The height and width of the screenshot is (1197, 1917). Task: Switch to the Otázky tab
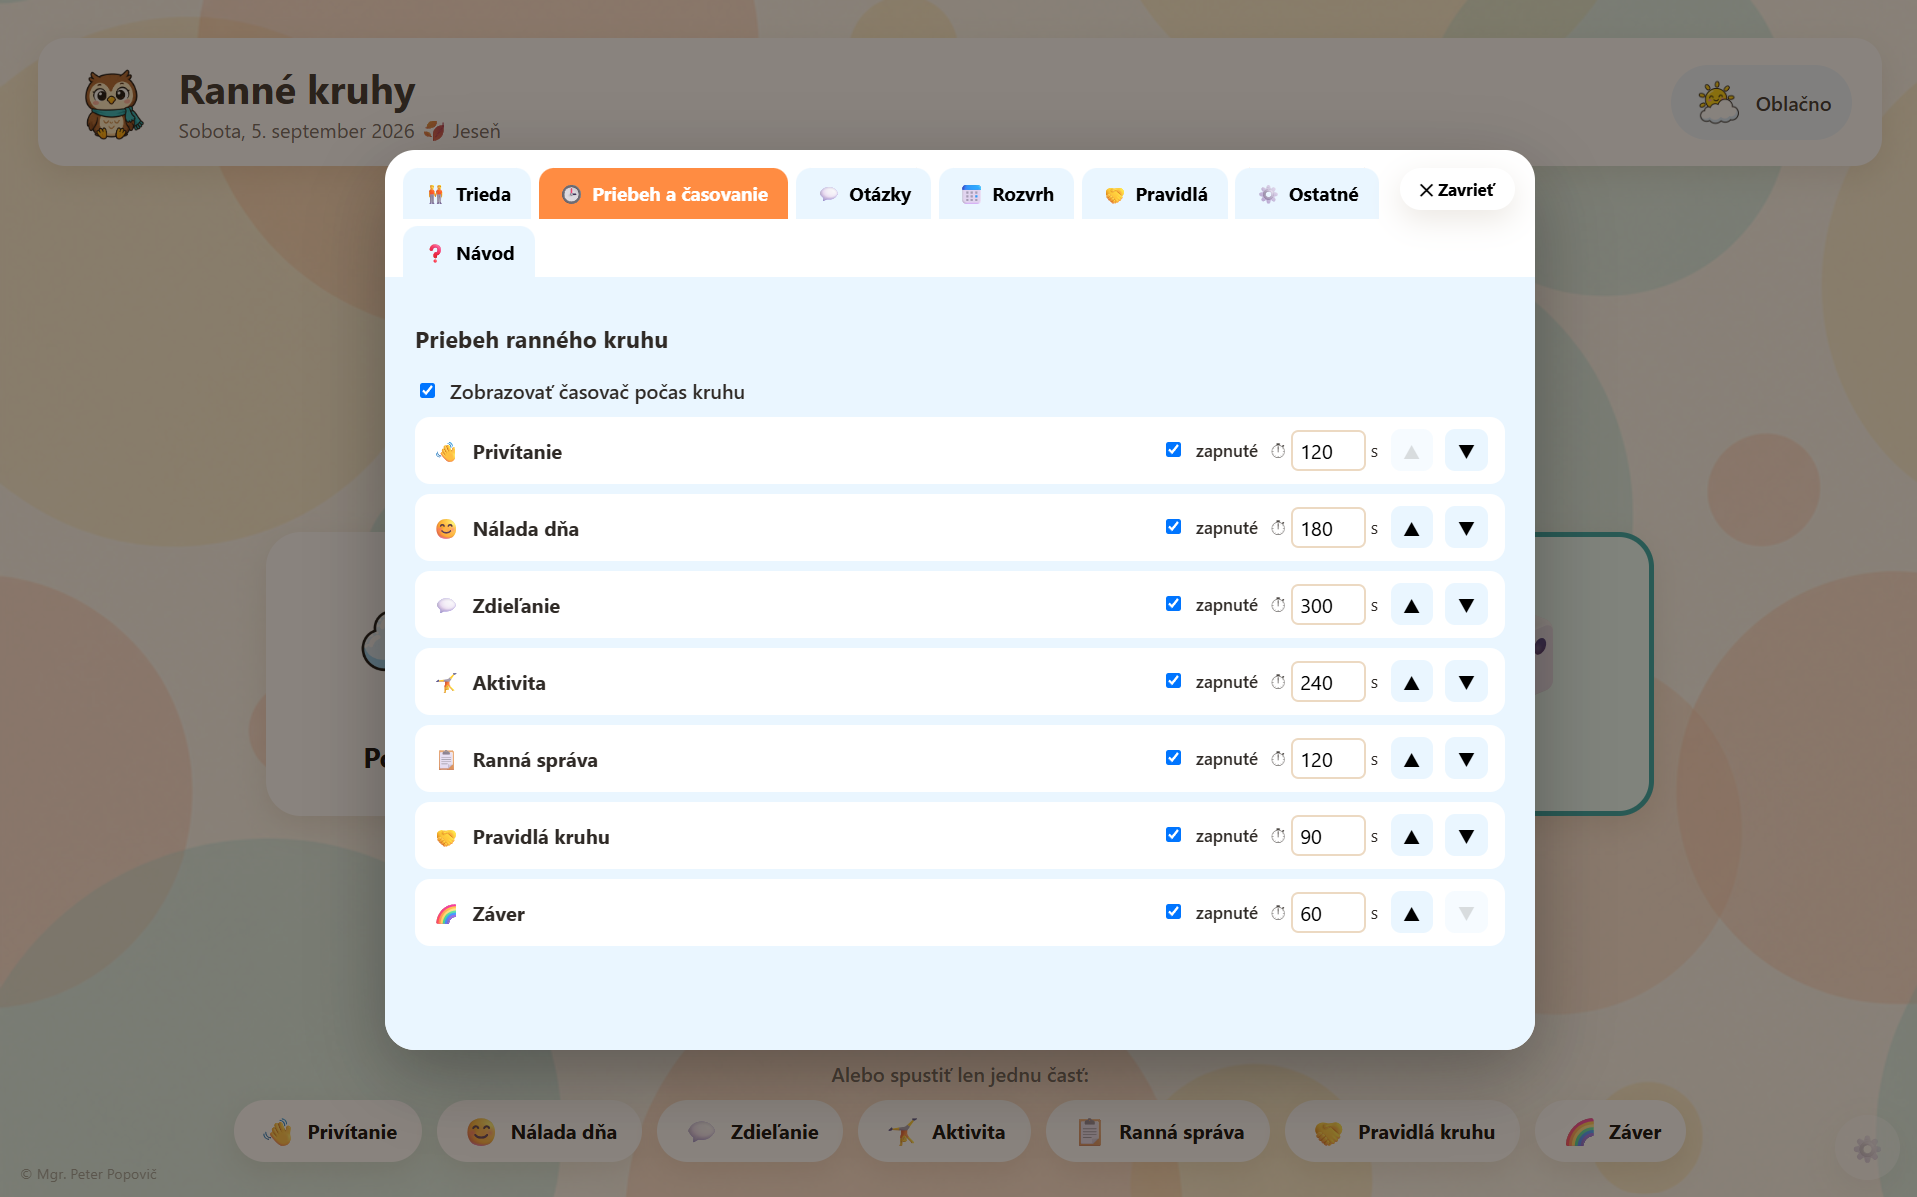coord(864,194)
